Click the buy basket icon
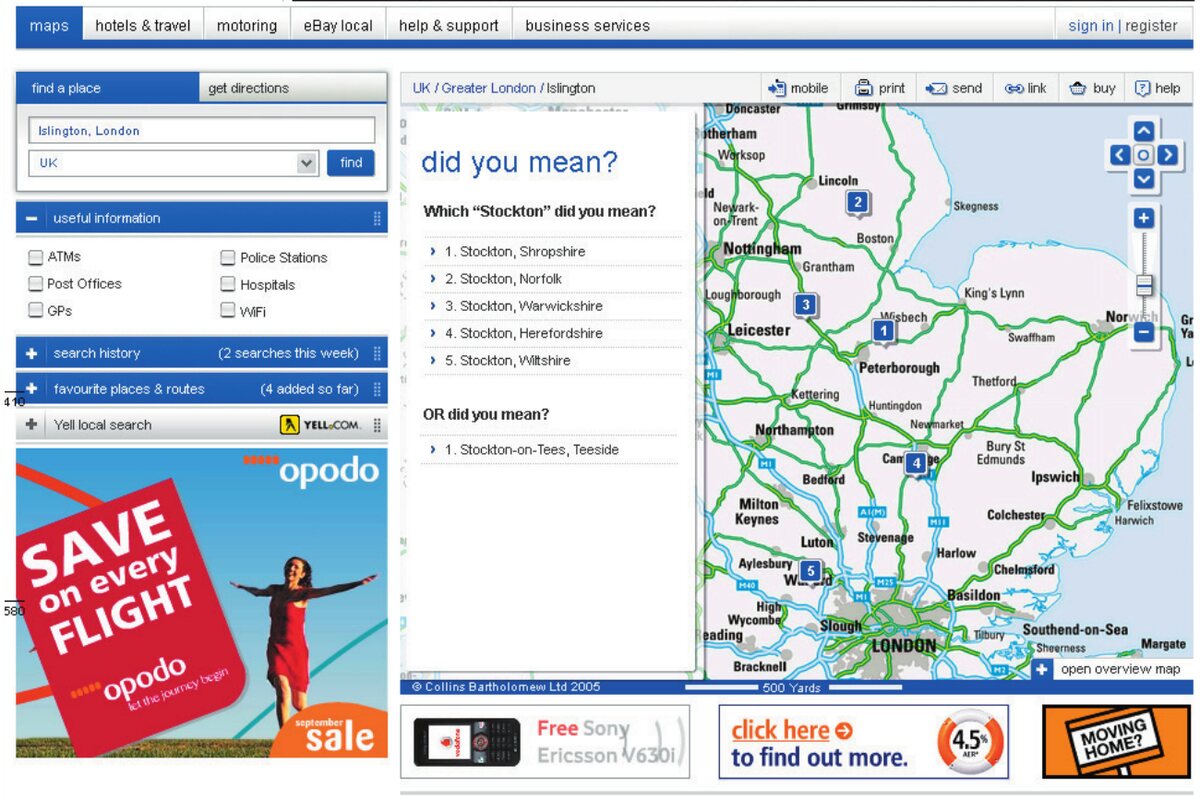 1078,88
